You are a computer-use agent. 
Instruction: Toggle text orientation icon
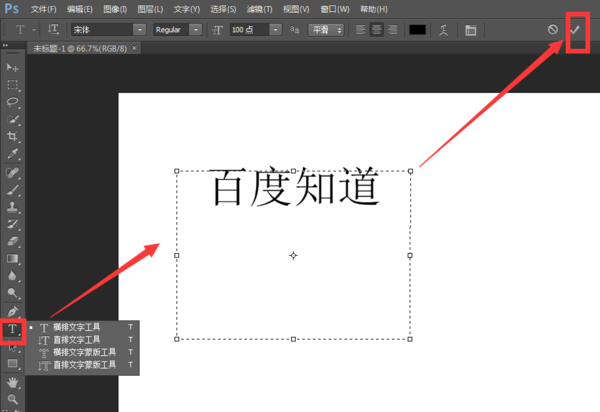pyautogui.click(x=53, y=29)
